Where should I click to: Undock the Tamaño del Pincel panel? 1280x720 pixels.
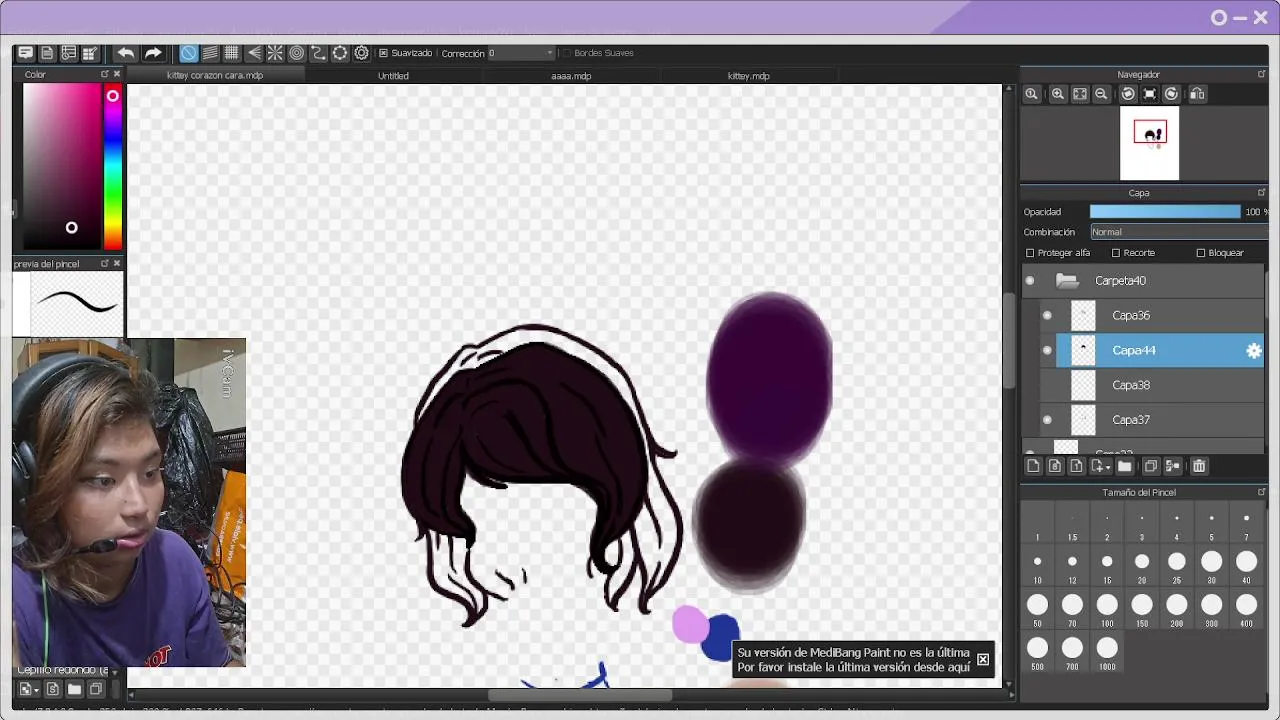click(x=1261, y=492)
